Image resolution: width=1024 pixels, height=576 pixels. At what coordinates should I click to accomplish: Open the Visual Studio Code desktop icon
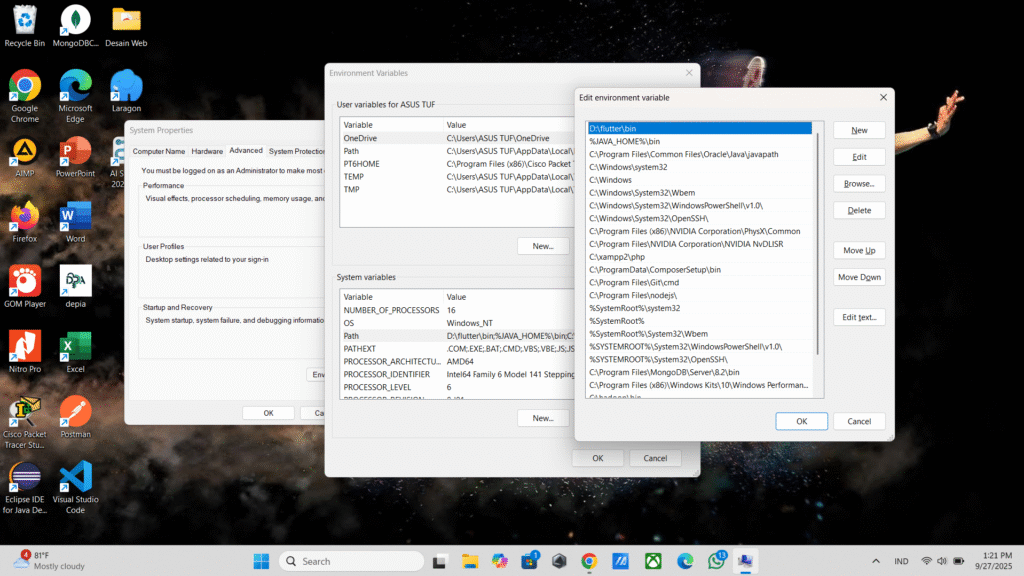(x=75, y=478)
